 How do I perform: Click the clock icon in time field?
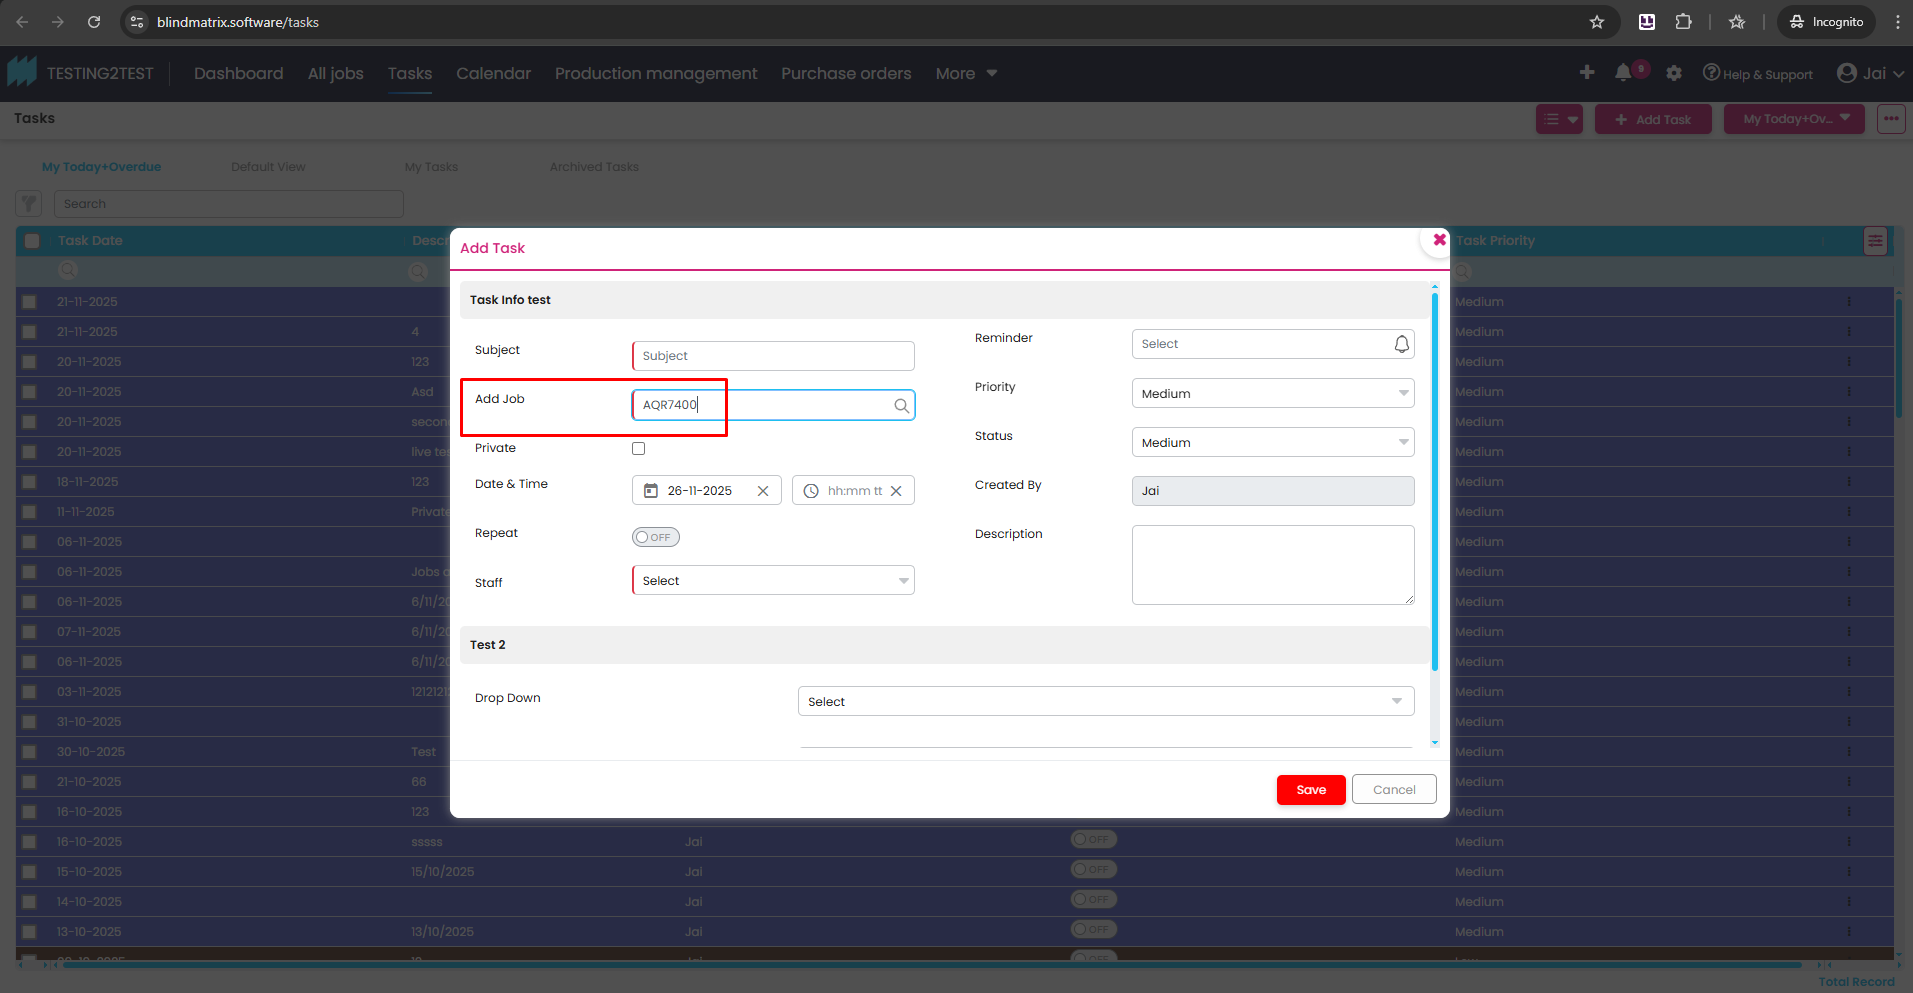(811, 491)
